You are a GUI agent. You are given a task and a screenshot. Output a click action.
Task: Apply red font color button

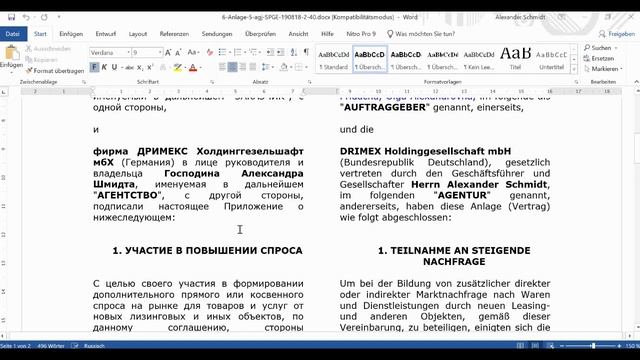[193, 67]
